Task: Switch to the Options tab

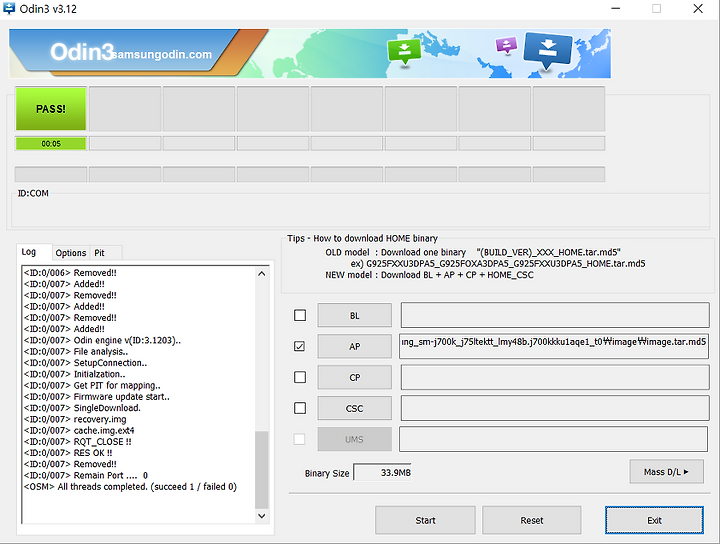Action: [71, 253]
